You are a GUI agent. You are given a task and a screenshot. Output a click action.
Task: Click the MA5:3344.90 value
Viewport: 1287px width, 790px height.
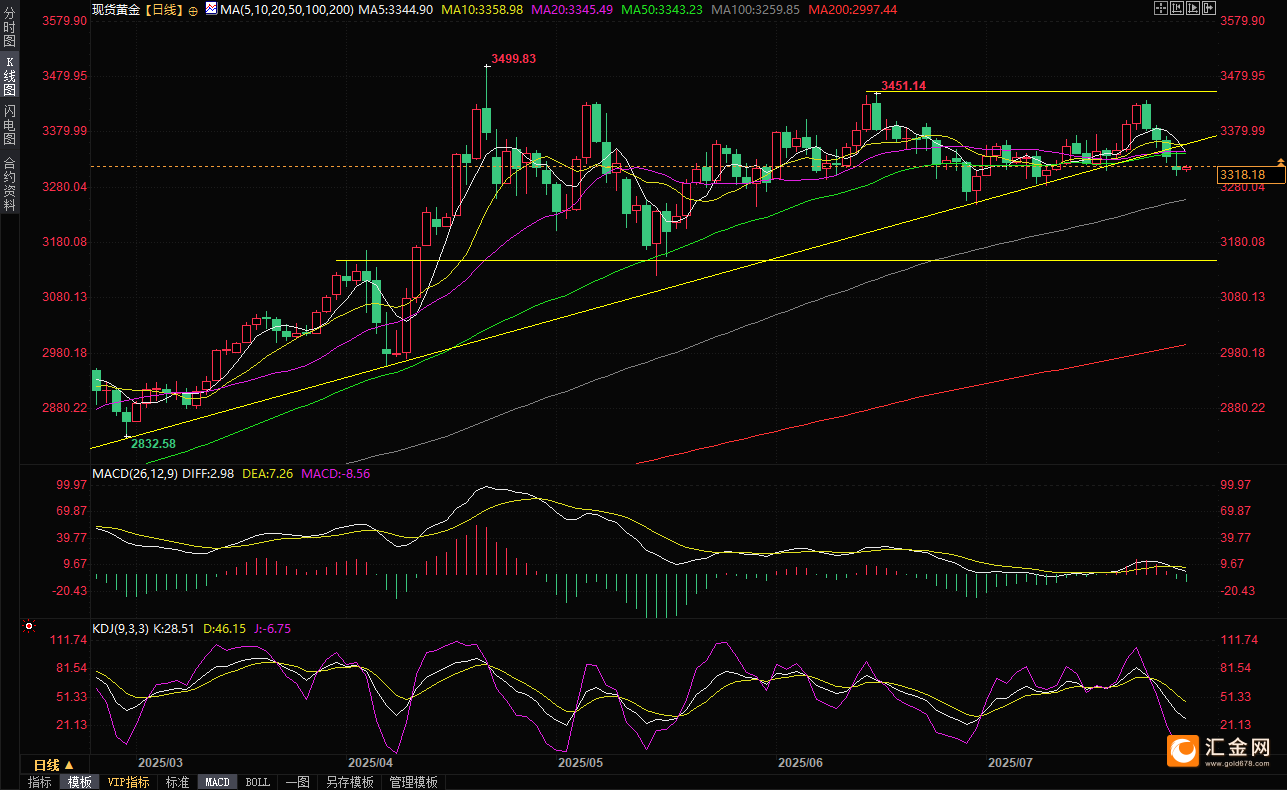click(x=396, y=9)
